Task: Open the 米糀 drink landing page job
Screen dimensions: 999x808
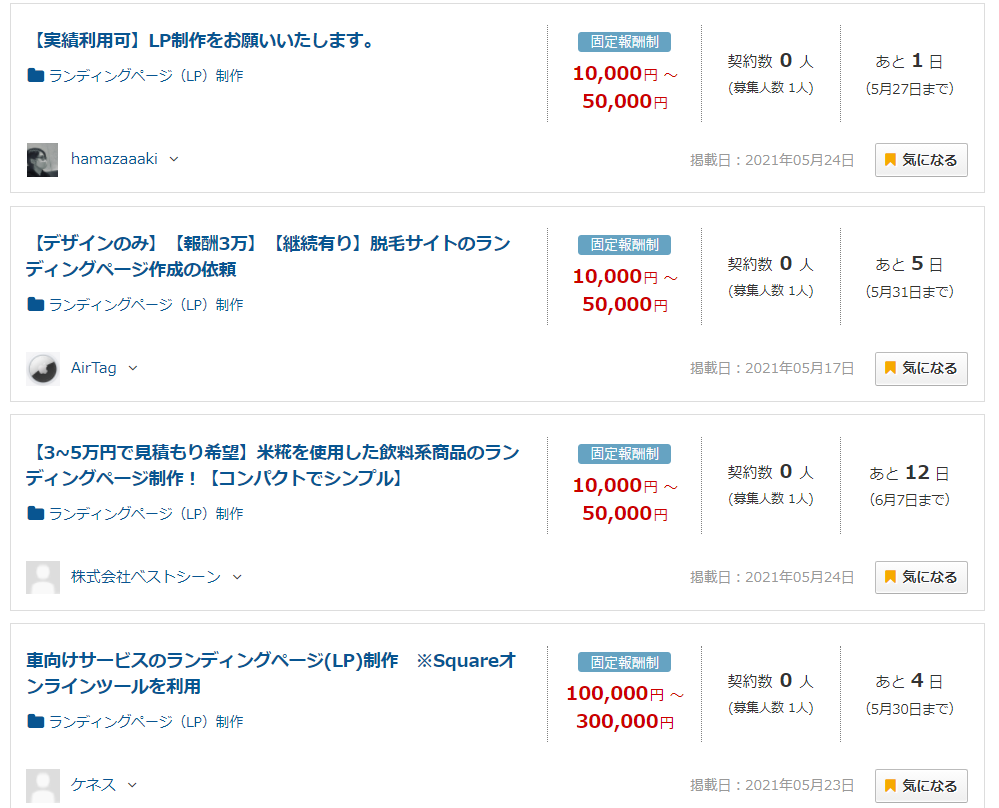Action: point(272,465)
